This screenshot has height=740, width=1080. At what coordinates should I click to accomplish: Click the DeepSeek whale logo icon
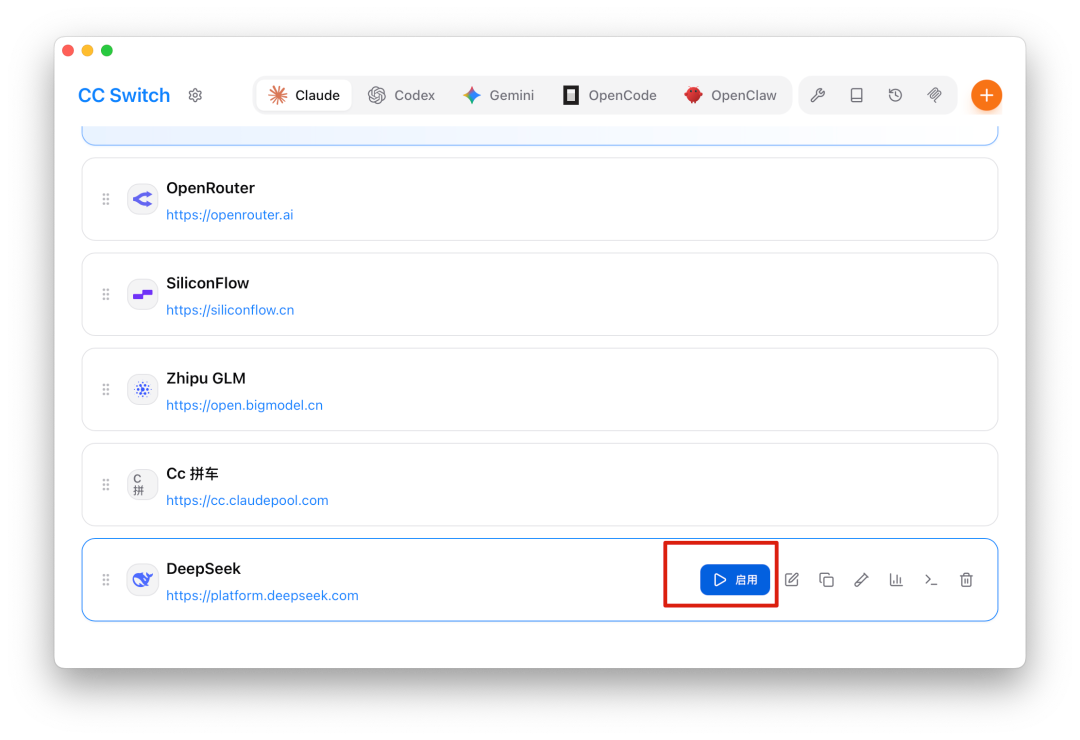143,579
